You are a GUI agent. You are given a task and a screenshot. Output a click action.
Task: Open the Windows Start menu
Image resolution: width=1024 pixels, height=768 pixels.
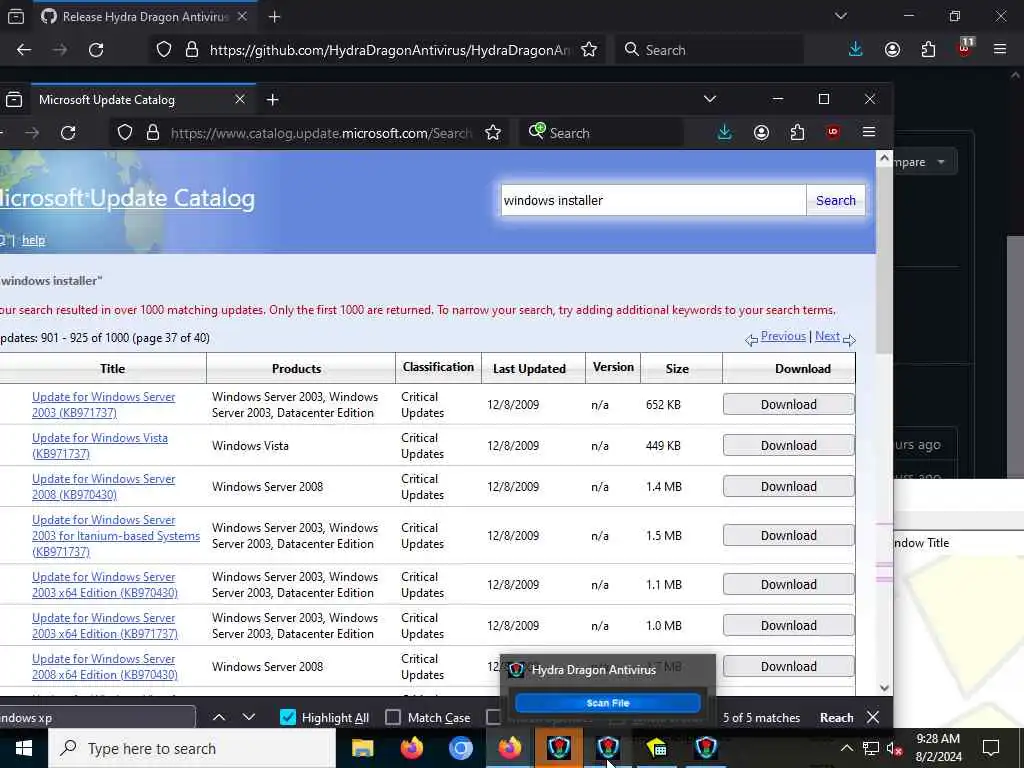[x=24, y=748]
